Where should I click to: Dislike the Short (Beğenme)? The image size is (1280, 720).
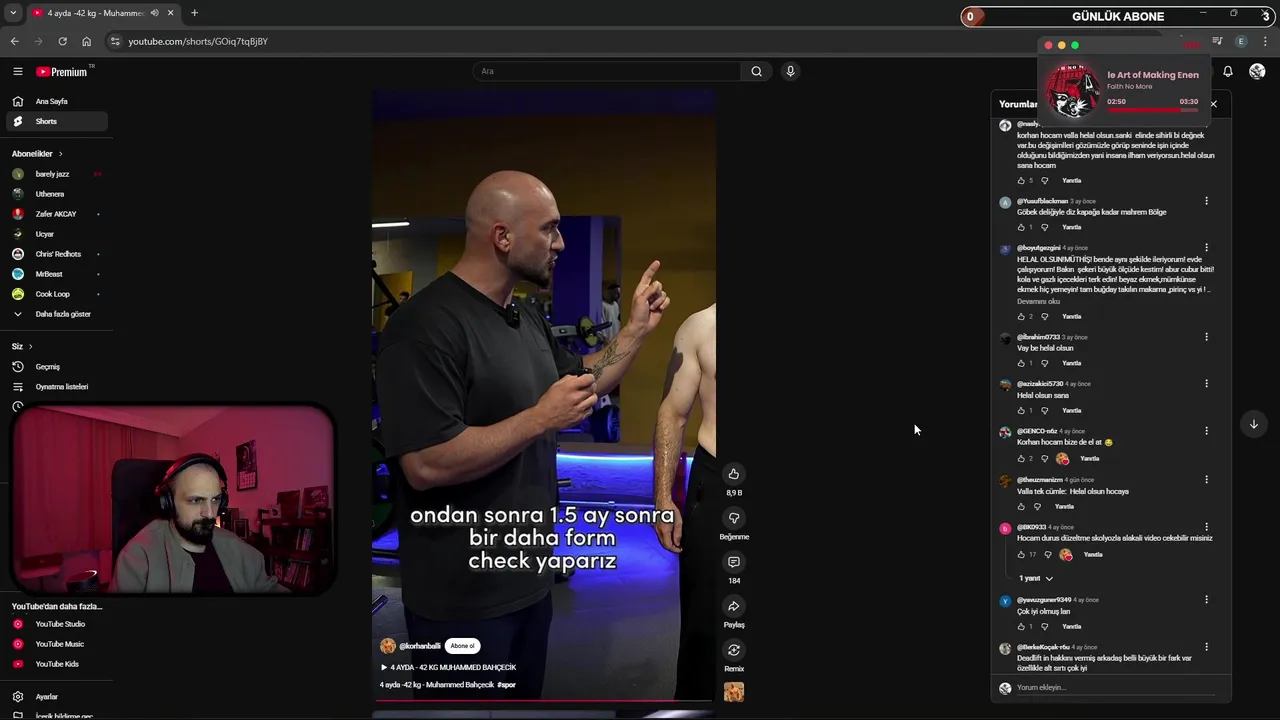734,518
